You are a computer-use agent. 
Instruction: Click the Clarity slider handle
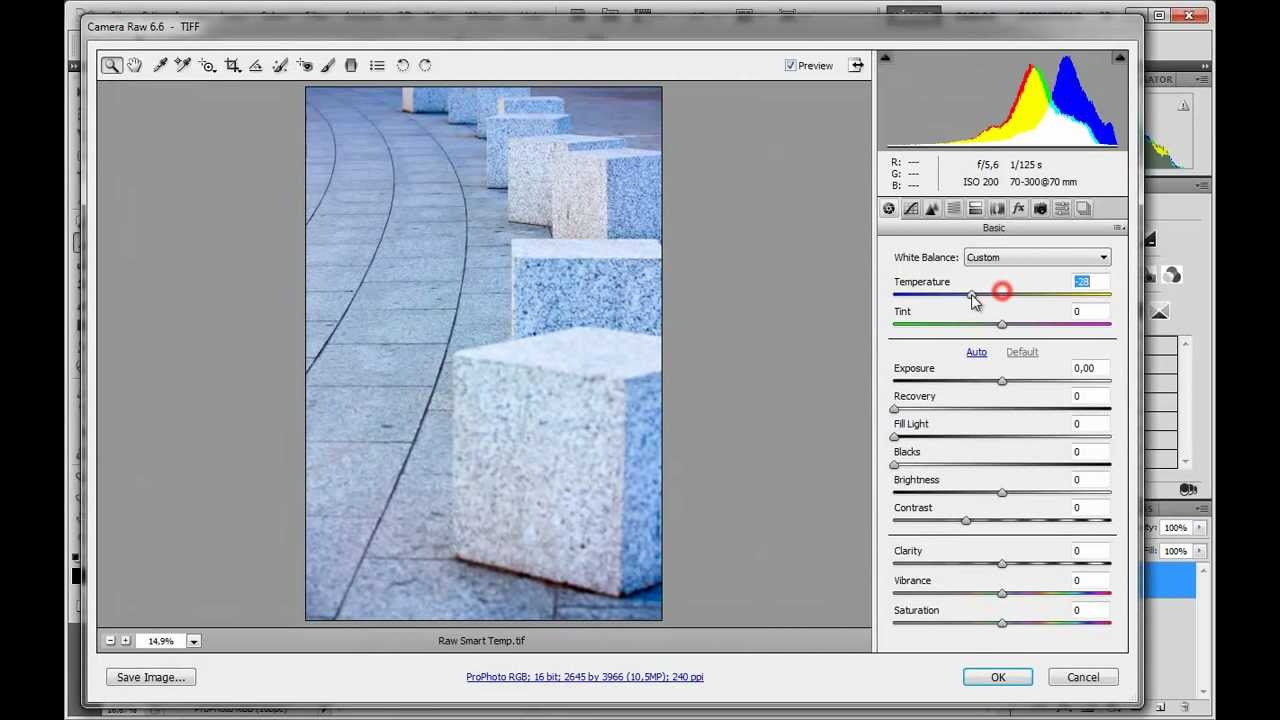point(1002,565)
